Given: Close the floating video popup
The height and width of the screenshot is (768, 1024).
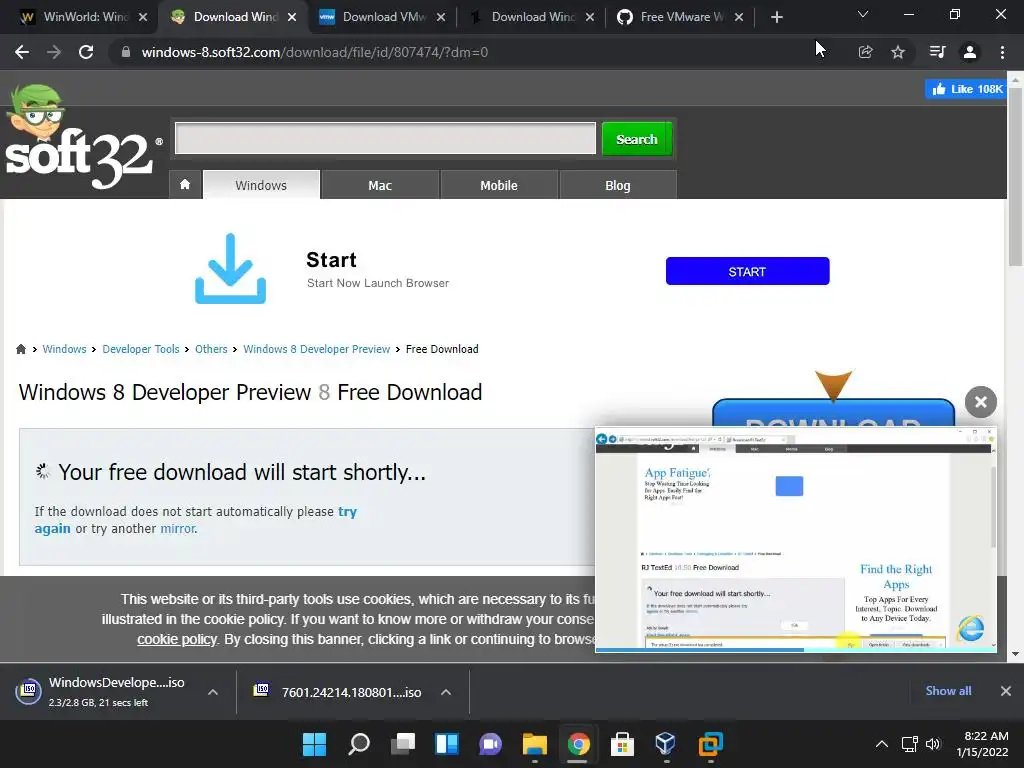Looking at the screenshot, I should tap(980, 402).
